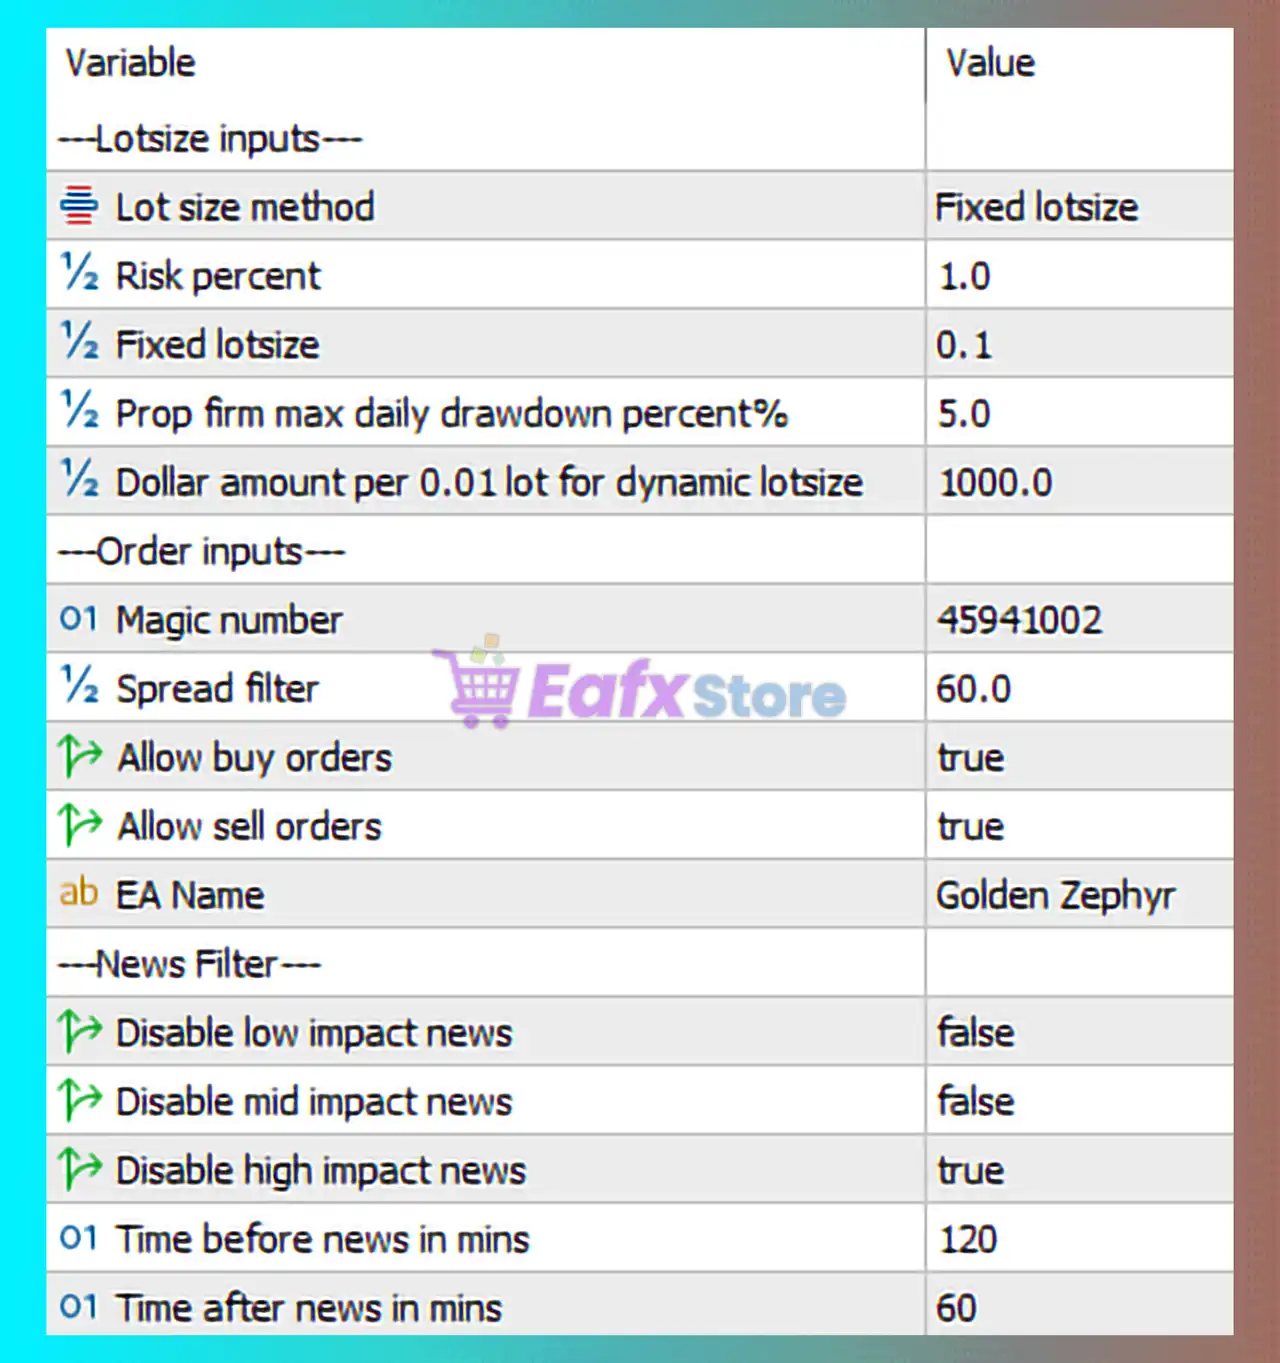Click the fraction icon beside Fixed lotsize row
This screenshot has width=1280, height=1363.
click(x=79, y=343)
